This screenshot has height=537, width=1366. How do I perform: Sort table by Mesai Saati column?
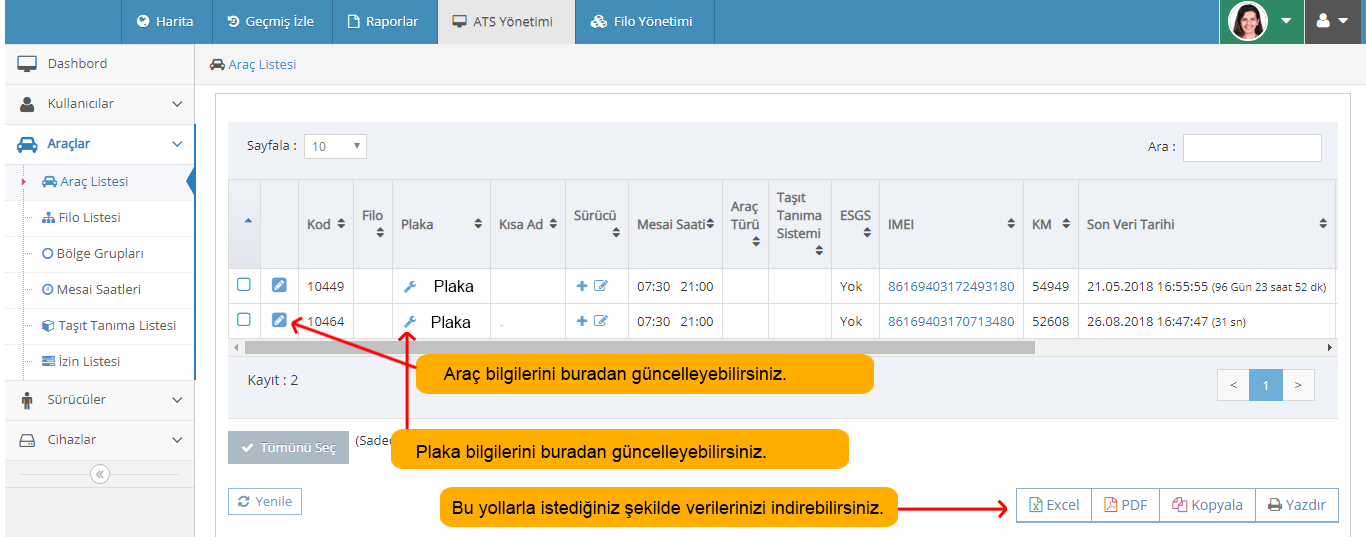point(675,224)
